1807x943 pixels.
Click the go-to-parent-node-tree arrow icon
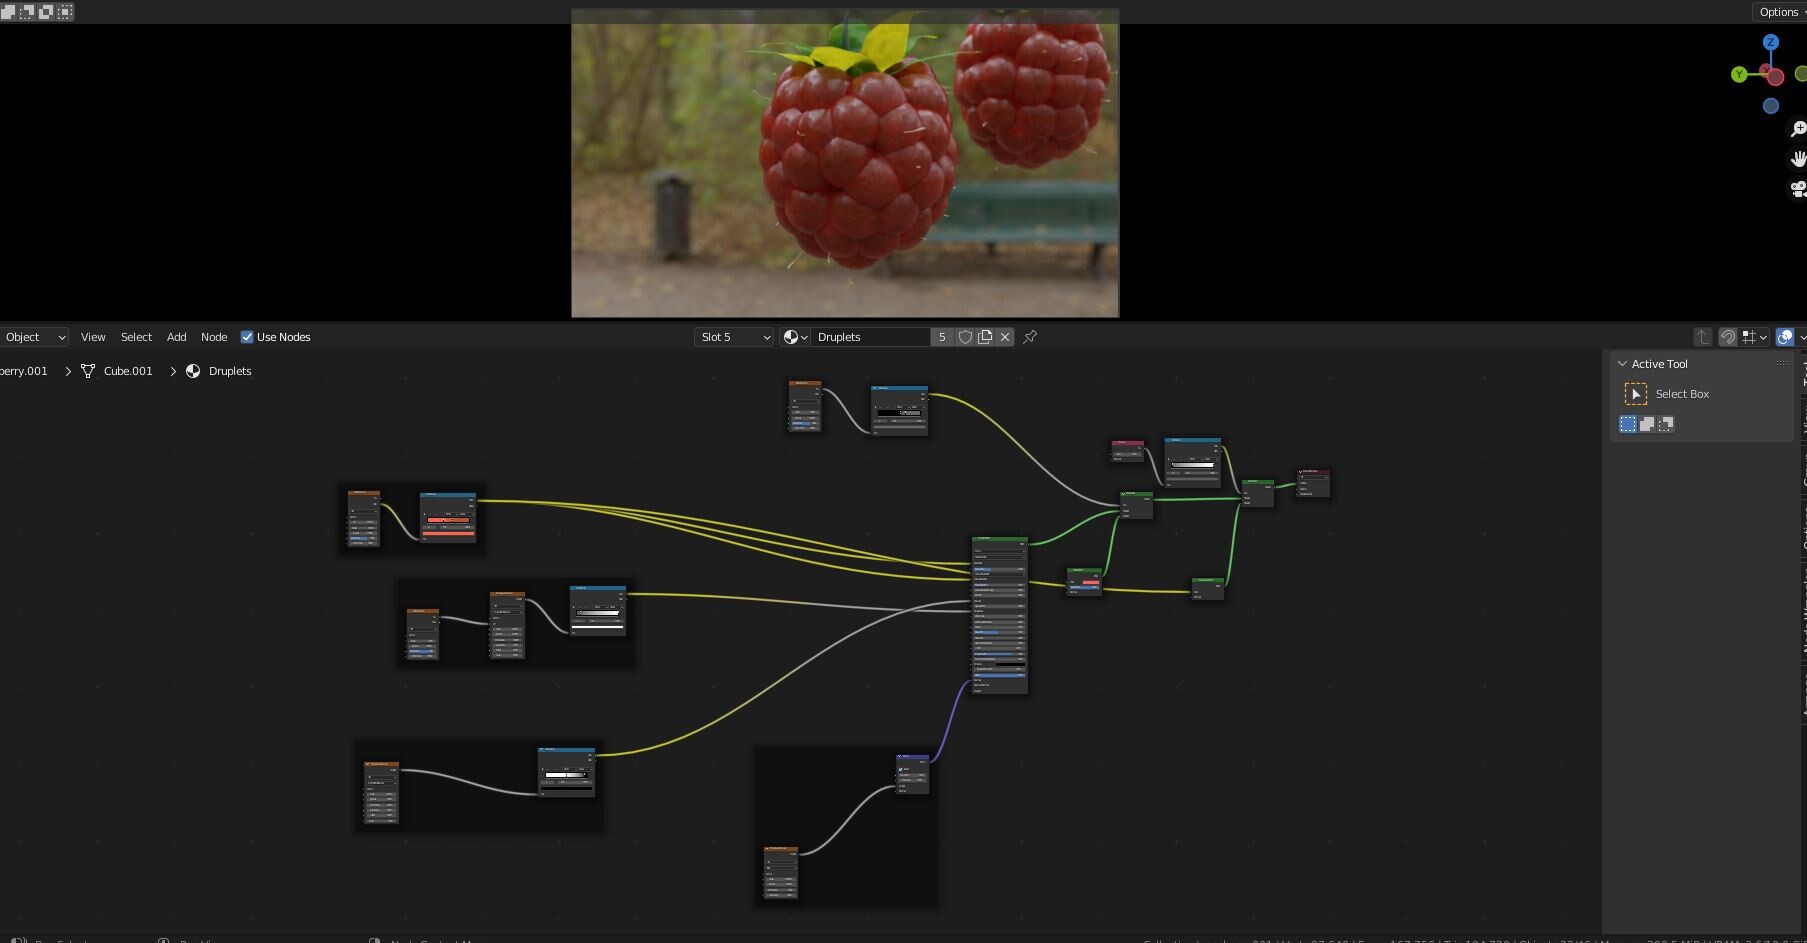(1702, 337)
